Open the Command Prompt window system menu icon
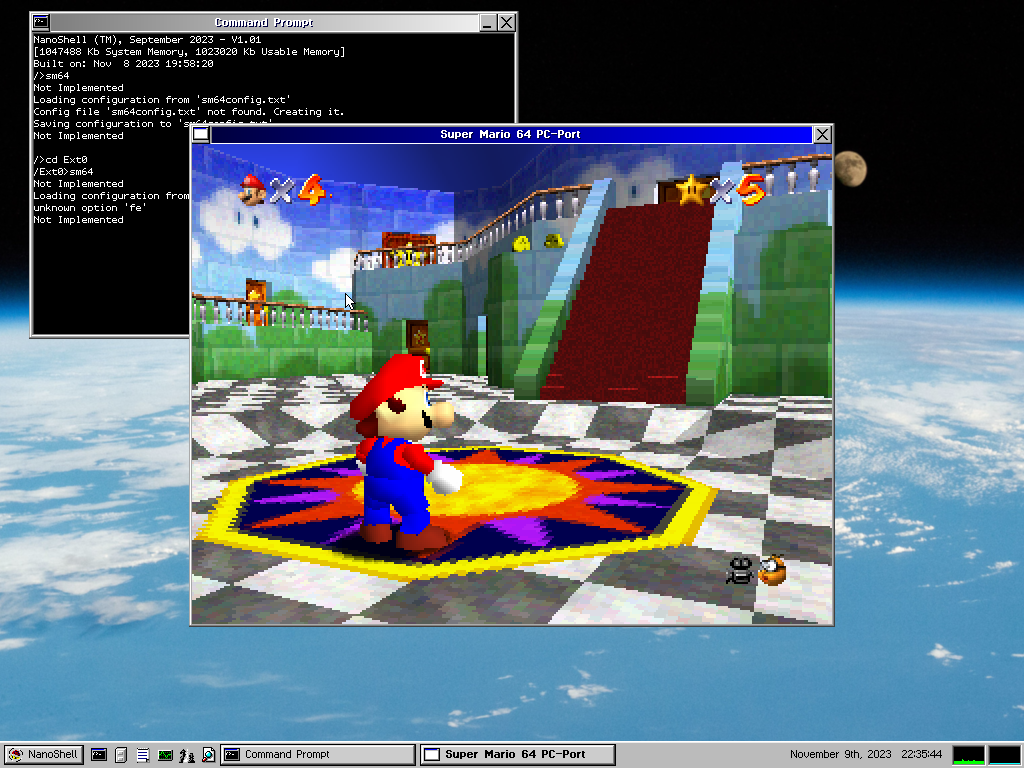The image size is (1024, 768). click(x=41, y=22)
